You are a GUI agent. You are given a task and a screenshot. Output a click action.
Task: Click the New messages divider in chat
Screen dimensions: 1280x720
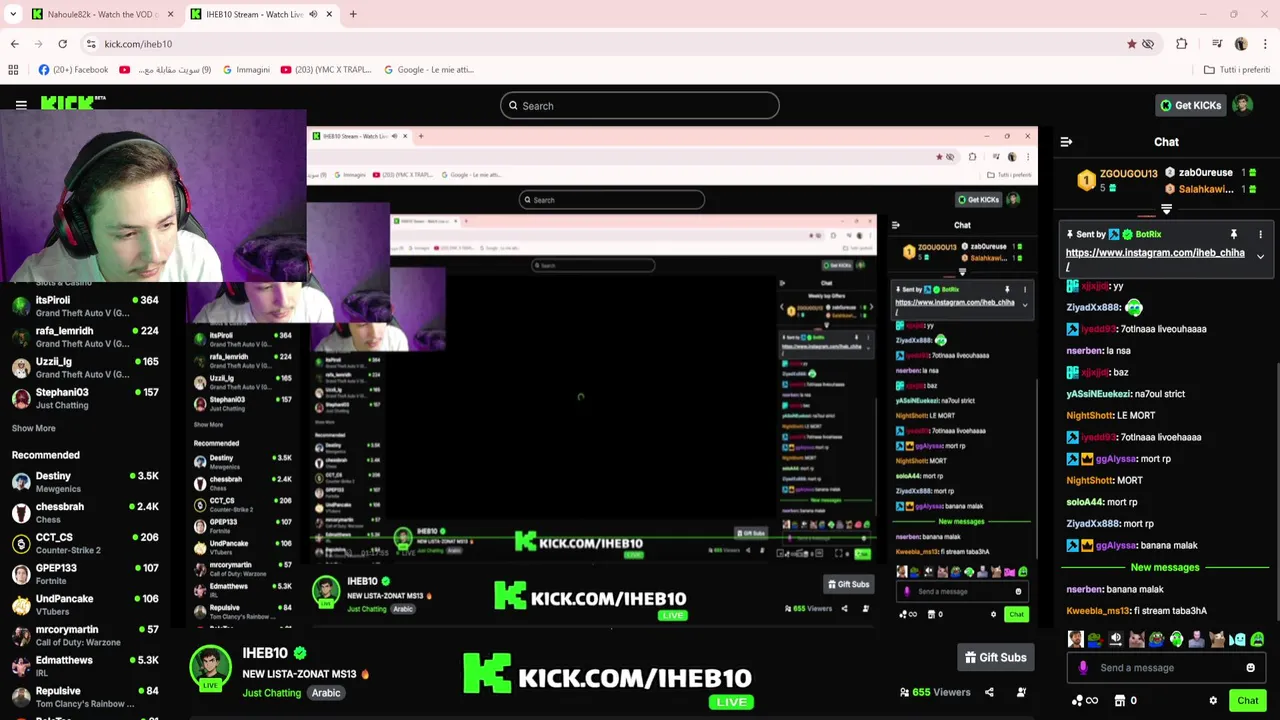pos(1164,567)
